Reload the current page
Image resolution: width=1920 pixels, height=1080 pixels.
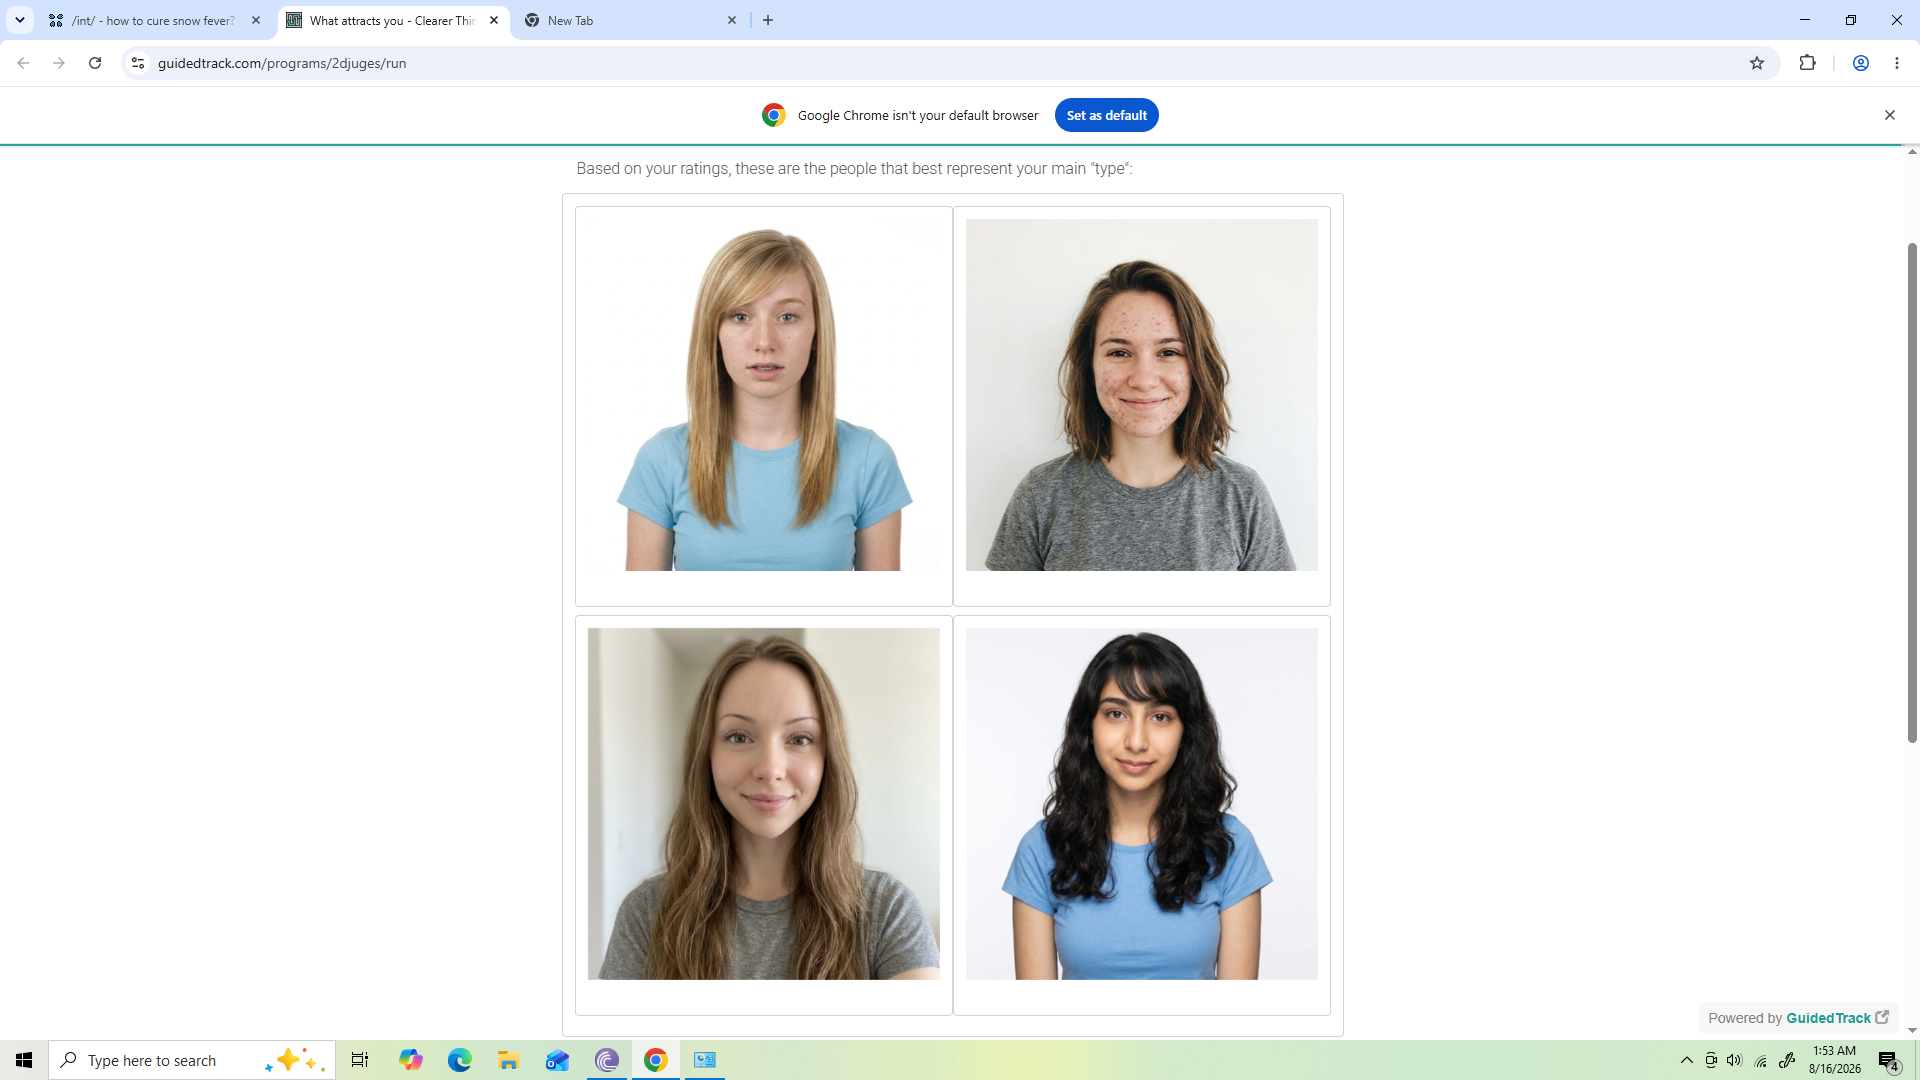pyautogui.click(x=95, y=63)
